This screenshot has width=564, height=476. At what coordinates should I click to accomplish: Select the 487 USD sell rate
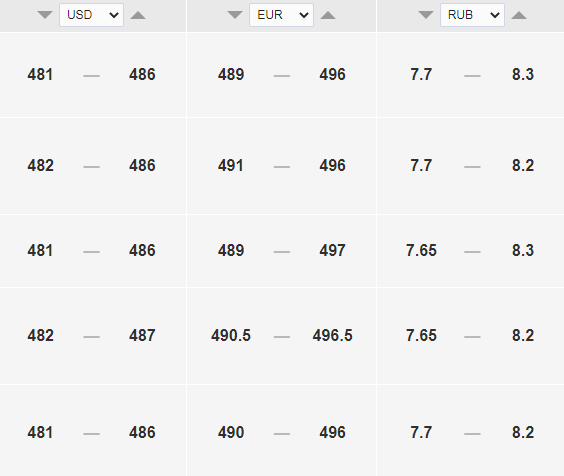(142, 336)
